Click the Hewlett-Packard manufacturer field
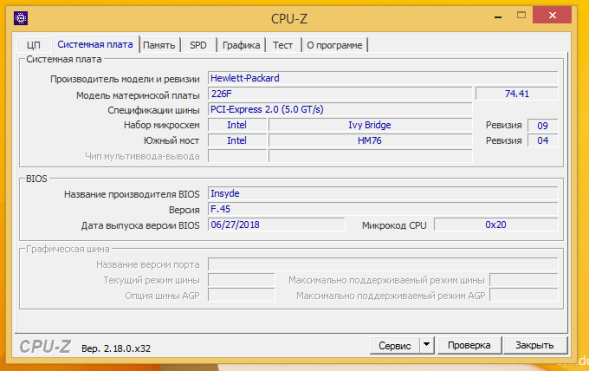 click(383, 78)
